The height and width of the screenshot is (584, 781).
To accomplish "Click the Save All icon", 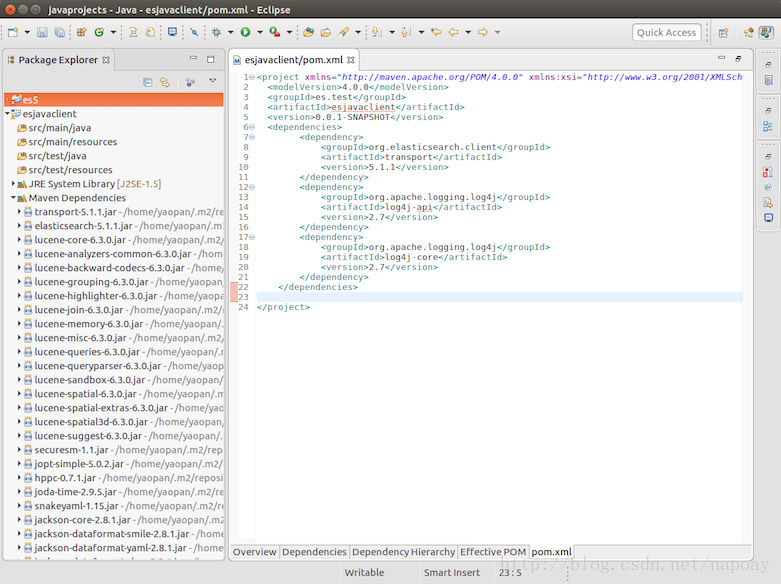I will [59, 32].
